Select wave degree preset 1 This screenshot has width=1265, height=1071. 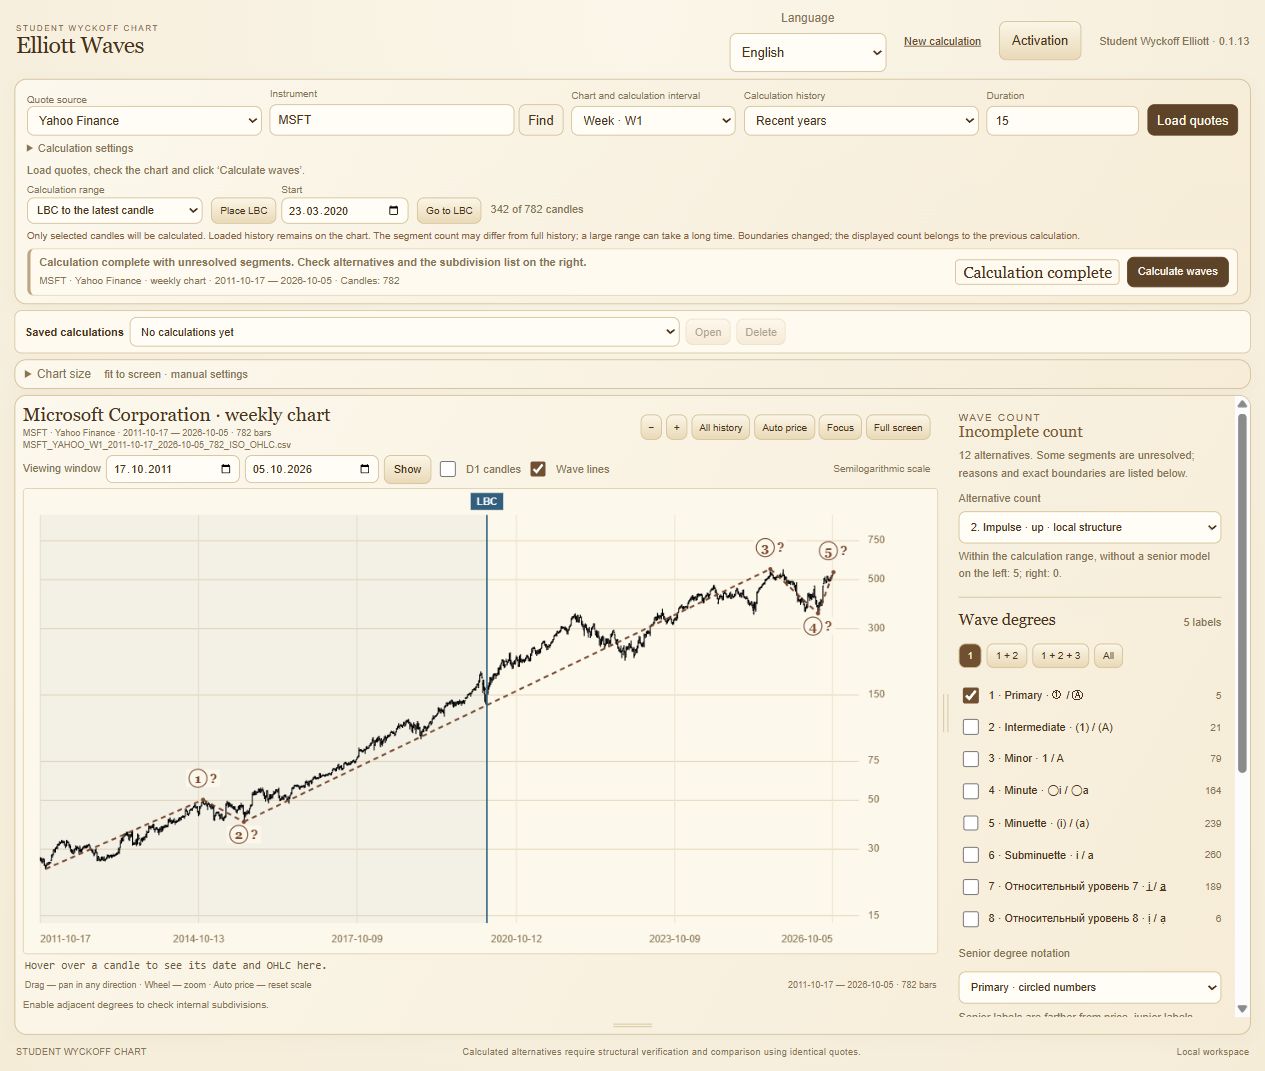970,656
